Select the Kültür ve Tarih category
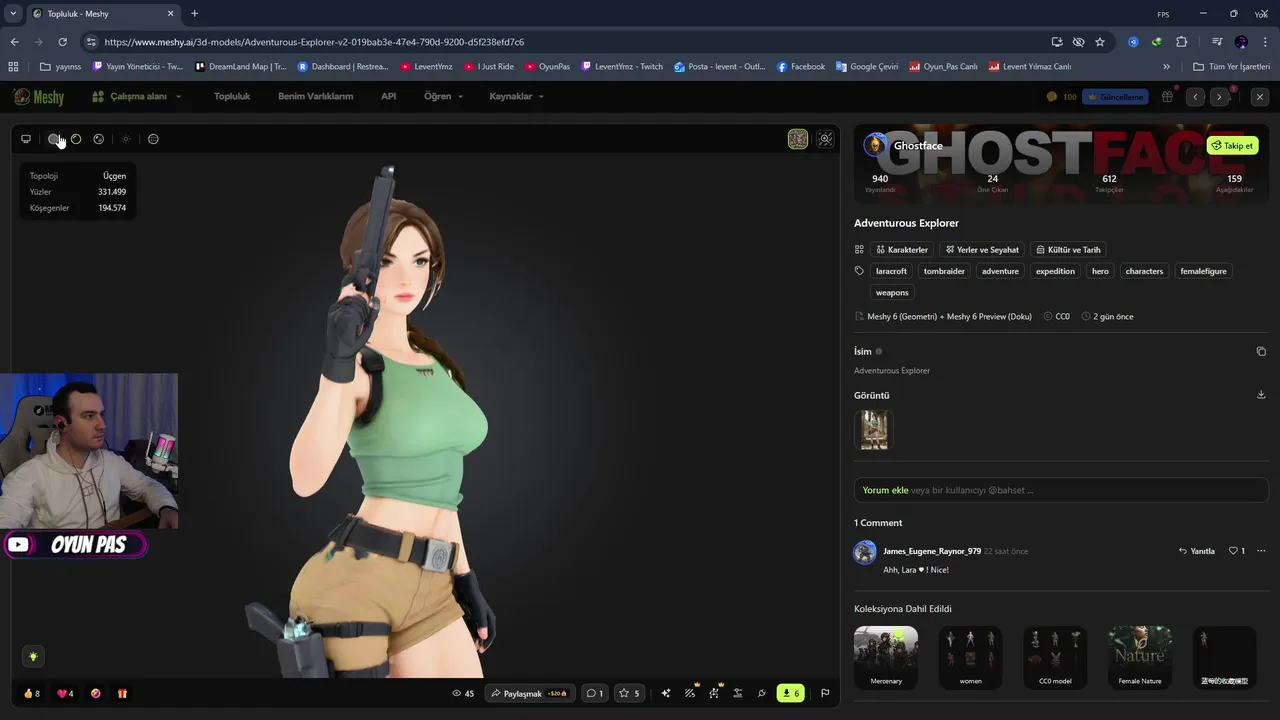The image size is (1280, 720). [1068, 250]
